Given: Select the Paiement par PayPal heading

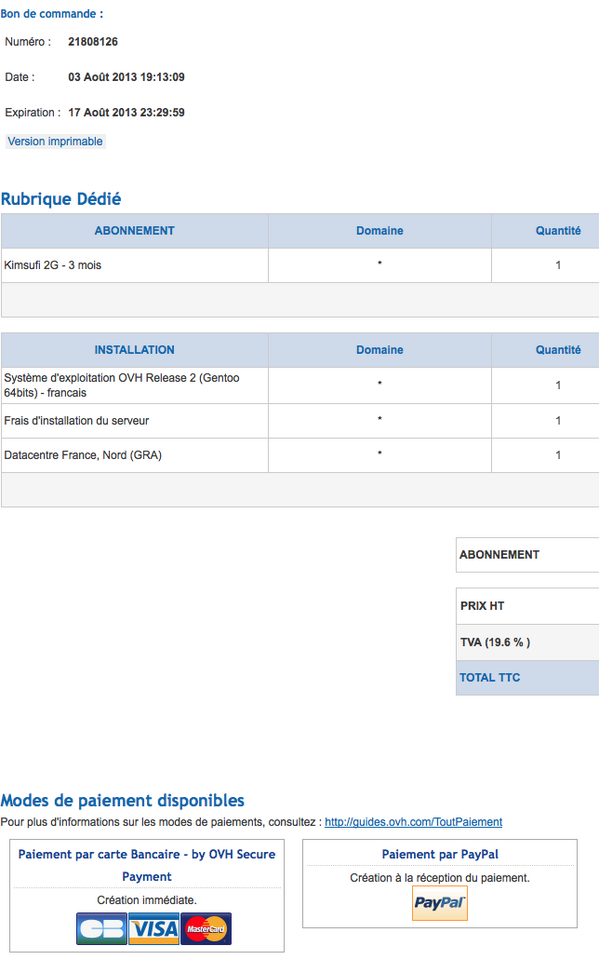Looking at the screenshot, I should (440, 854).
